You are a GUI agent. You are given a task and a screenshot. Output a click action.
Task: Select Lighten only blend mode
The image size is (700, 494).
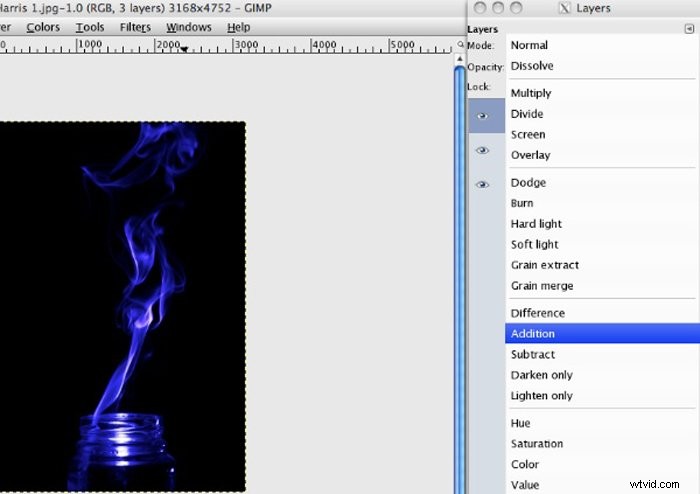pyautogui.click(x=541, y=396)
